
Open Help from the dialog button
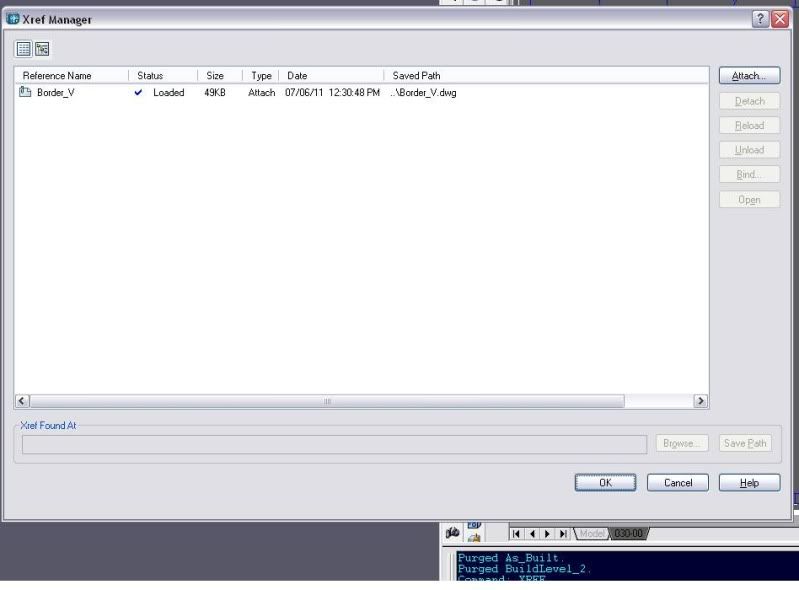pos(749,483)
